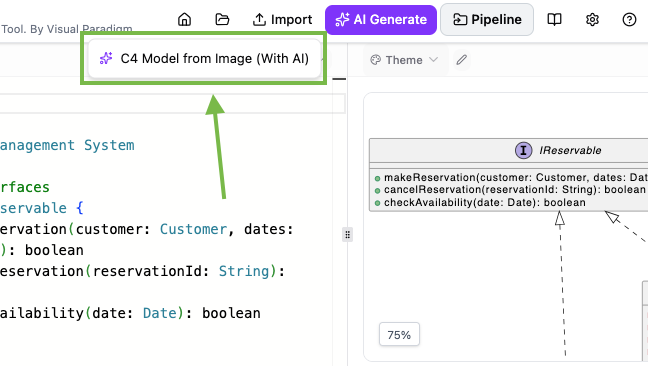The height and width of the screenshot is (366, 648).
Task: Expand the Theme dropdown
Action: [404, 60]
